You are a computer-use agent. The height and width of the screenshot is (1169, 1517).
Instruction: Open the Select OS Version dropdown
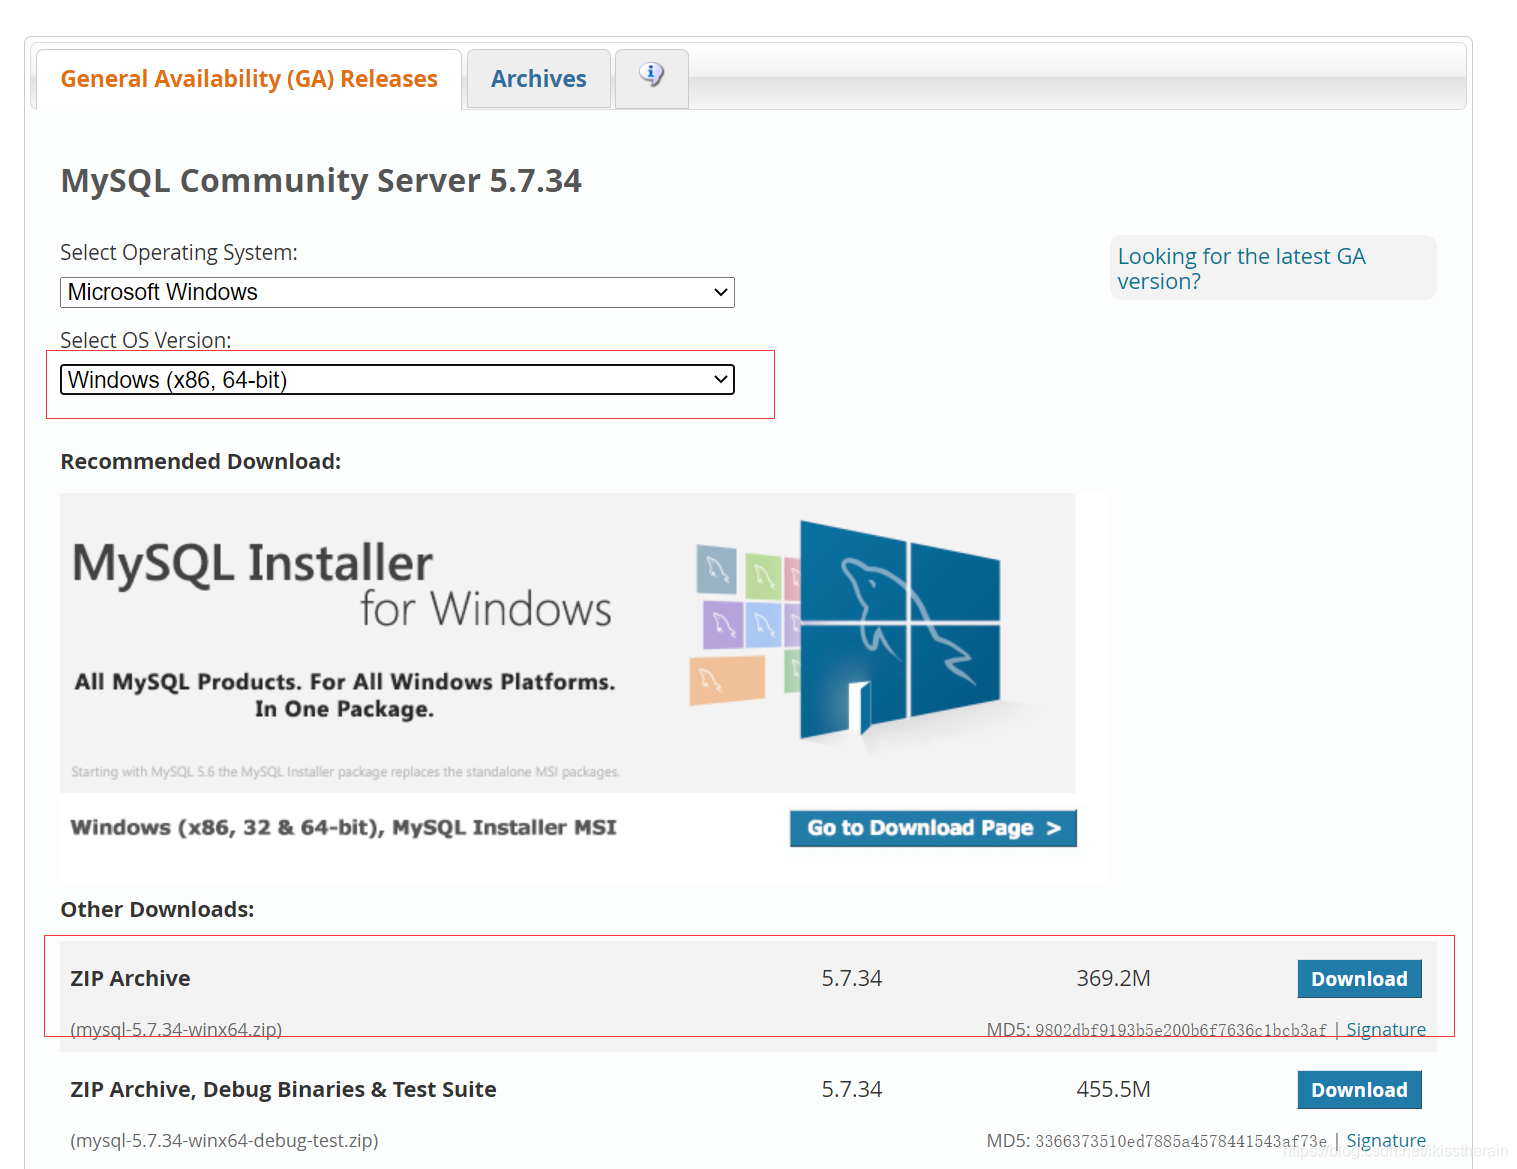pyautogui.click(x=397, y=380)
